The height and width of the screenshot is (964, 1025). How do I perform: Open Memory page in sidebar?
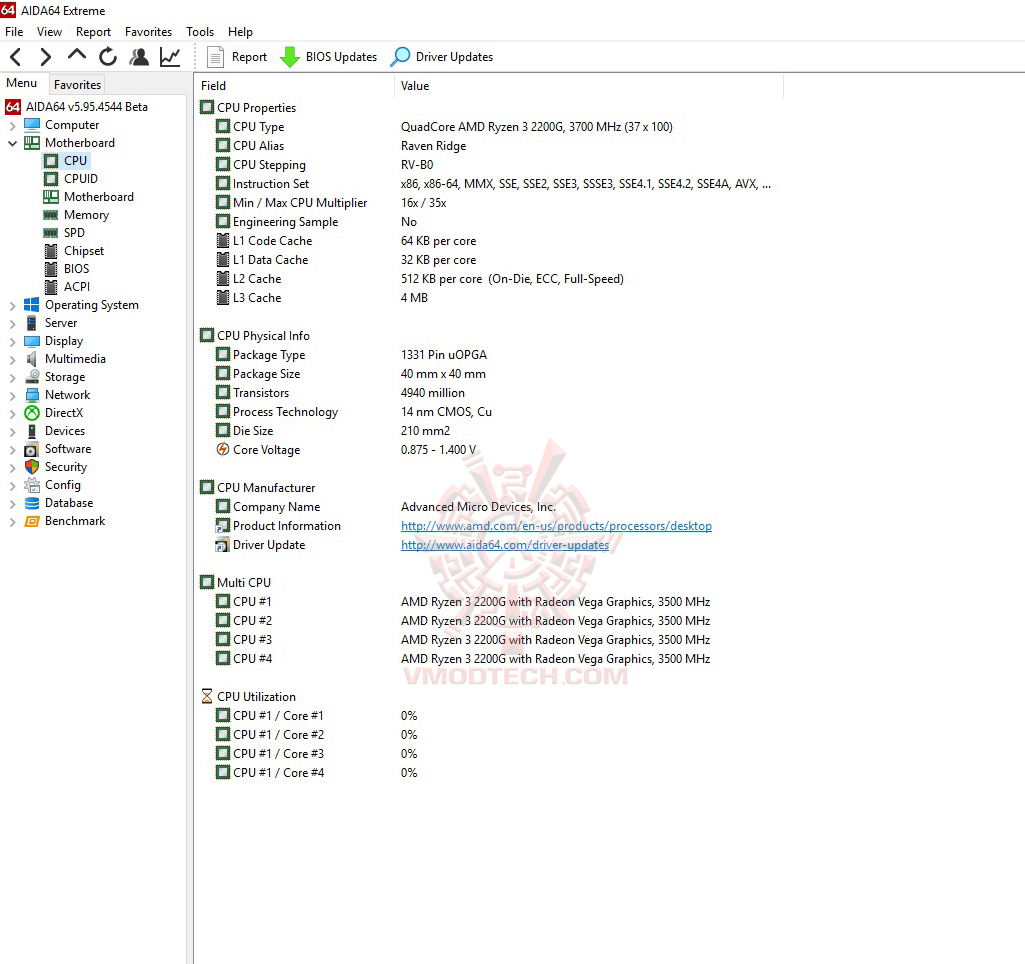86,214
